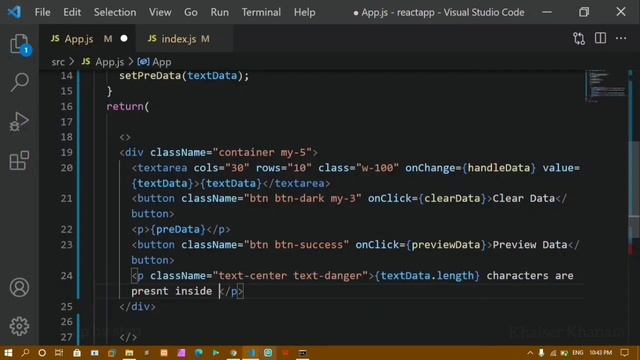Viewport: 640px width, 360px height.
Task: Show hidden system tray icons arrow
Action: pos(530,353)
